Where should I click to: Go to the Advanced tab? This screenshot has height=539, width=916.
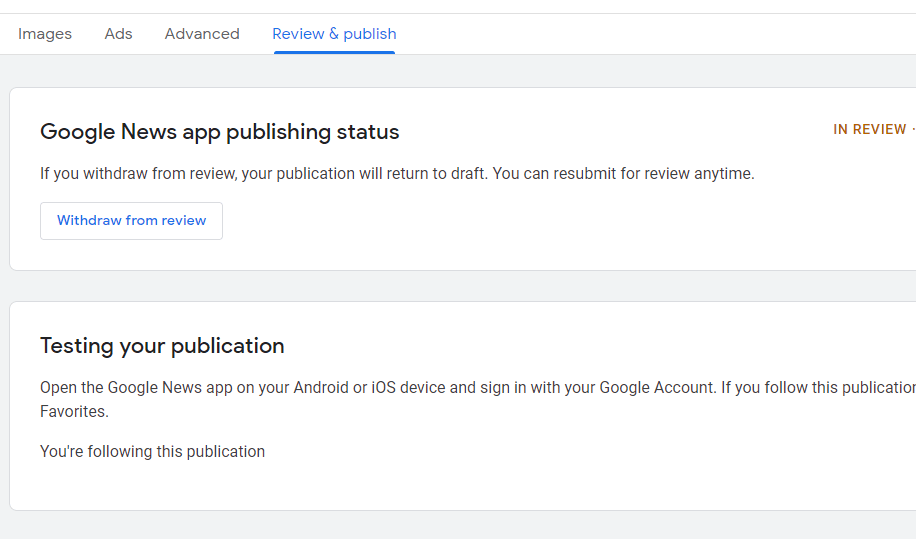coord(202,34)
